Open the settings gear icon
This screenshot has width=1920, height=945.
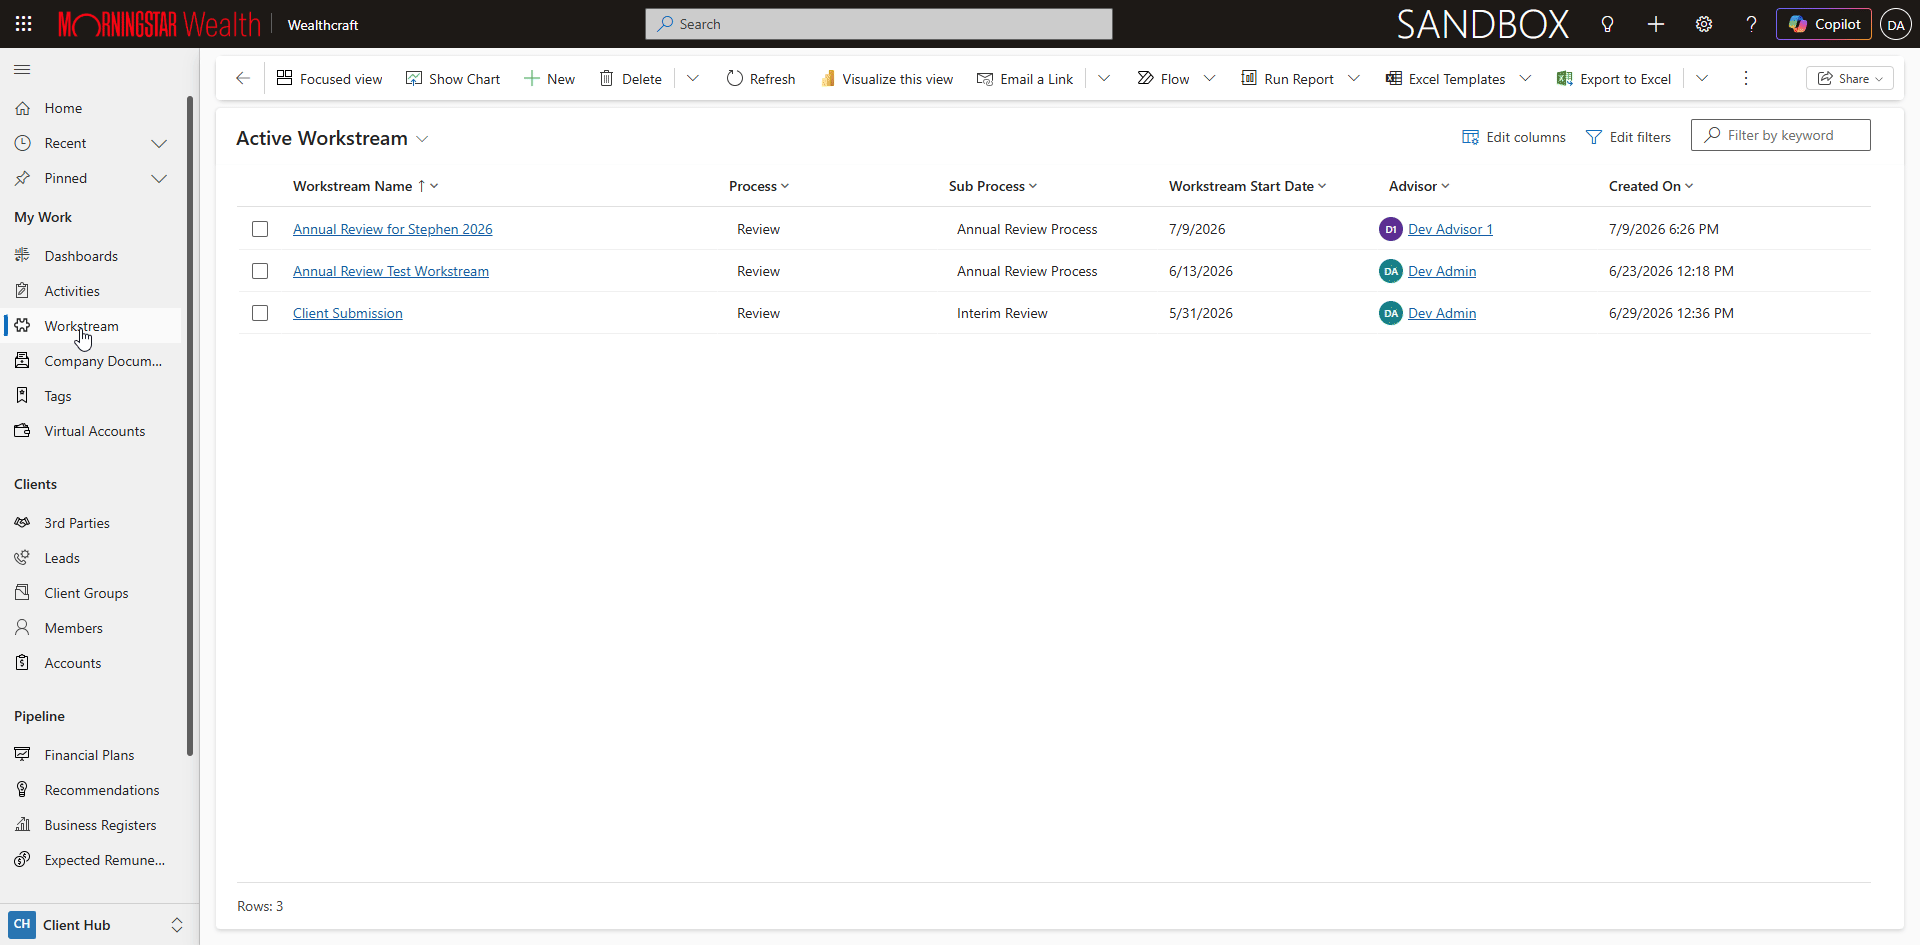click(1704, 24)
